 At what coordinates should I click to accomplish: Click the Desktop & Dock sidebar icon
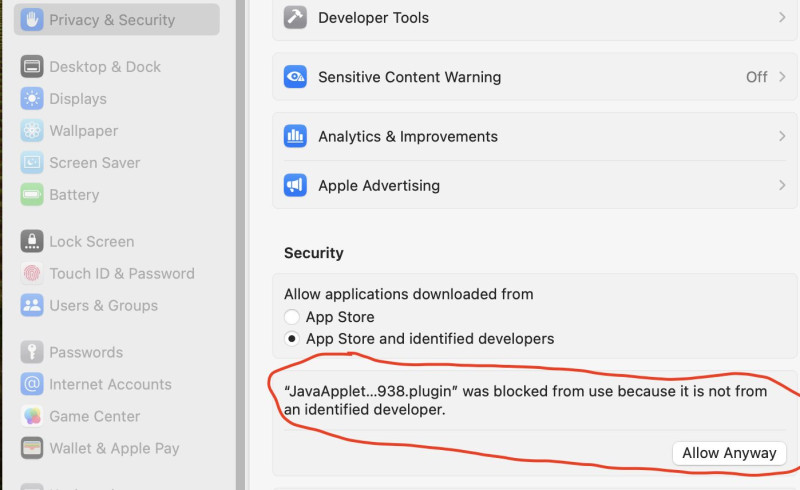32,67
